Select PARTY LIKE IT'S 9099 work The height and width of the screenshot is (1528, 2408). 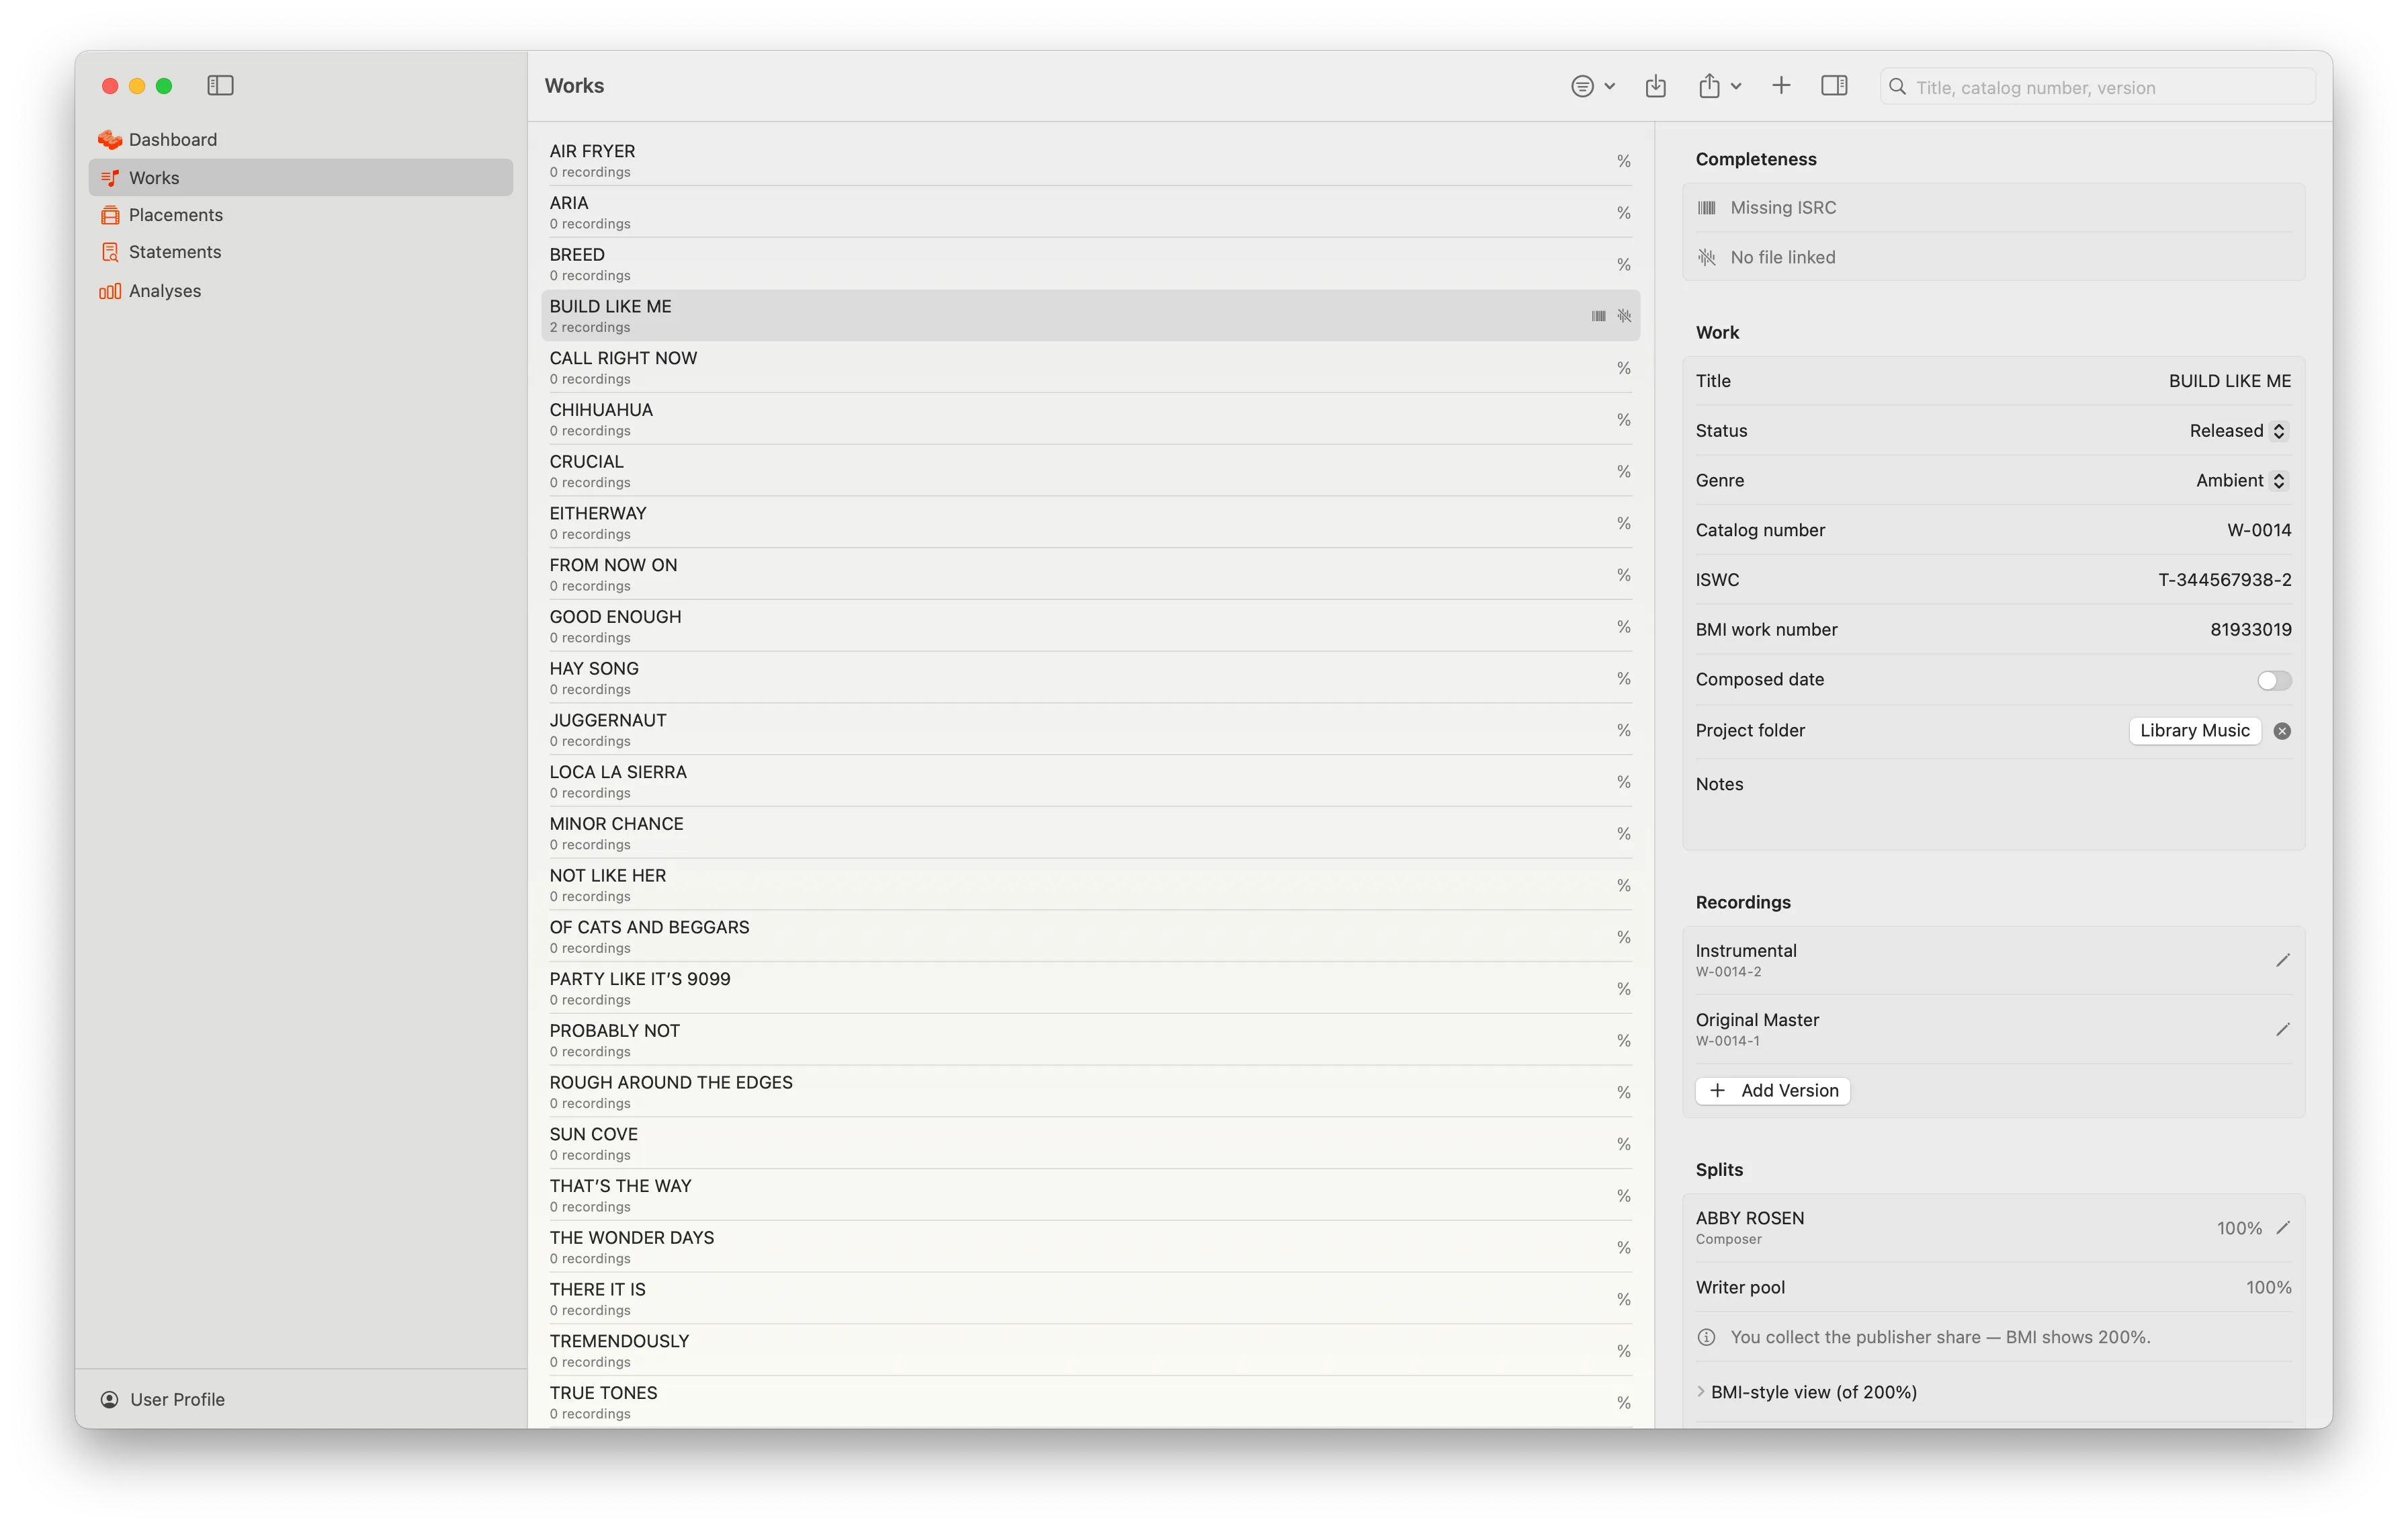pyautogui.click(x=1090, y=988)
